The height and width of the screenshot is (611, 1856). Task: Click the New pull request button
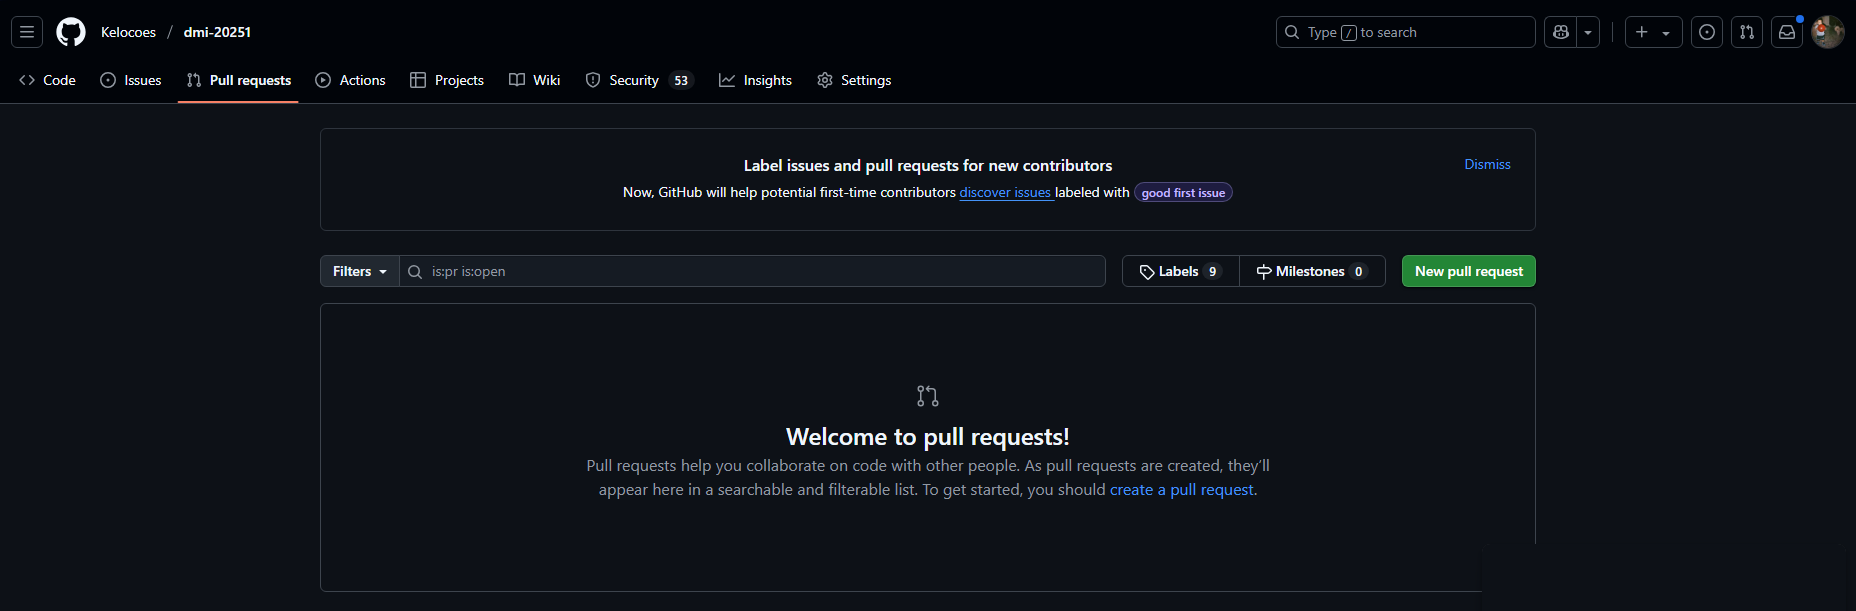tap(1468, 271)
